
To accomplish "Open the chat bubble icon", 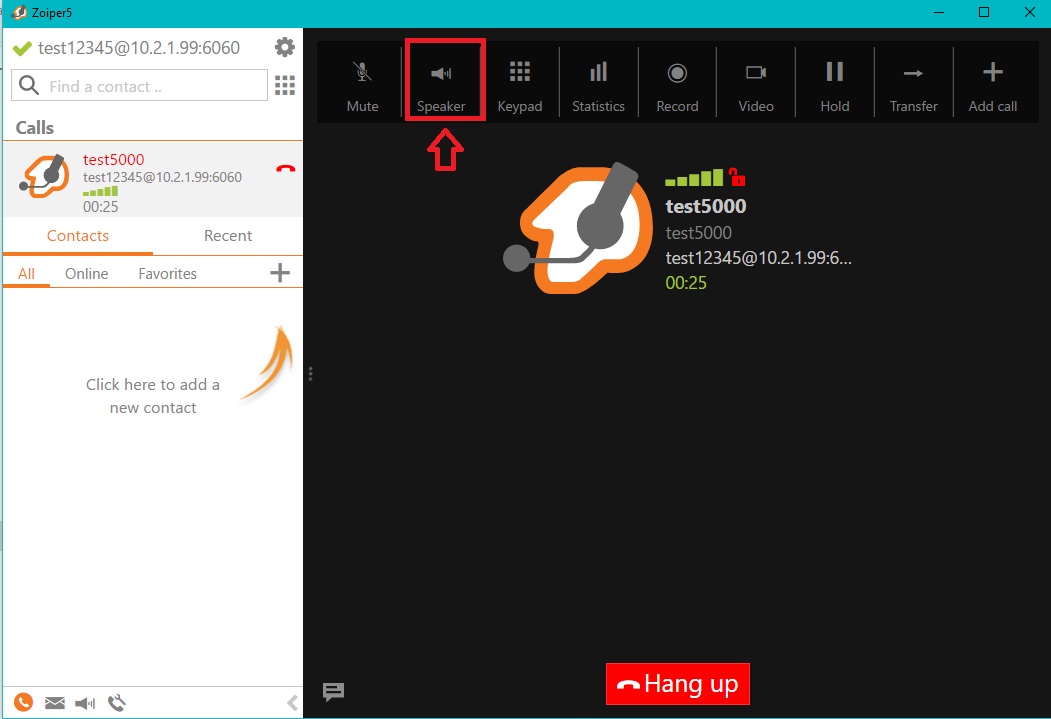I will (x=333, y=691).
